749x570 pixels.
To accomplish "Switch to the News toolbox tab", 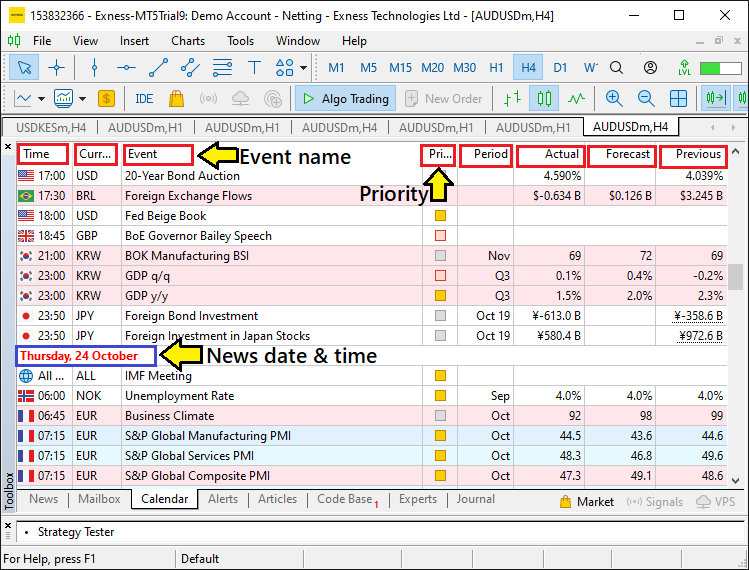I will pos(43,499).
